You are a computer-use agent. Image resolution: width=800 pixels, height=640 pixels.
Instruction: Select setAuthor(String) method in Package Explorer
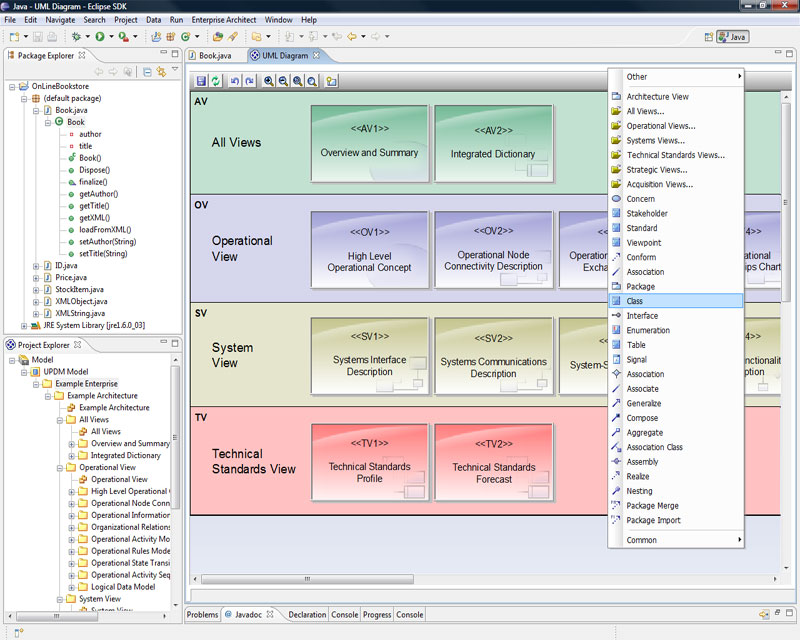pyautogui.click(x=108, y=241)
